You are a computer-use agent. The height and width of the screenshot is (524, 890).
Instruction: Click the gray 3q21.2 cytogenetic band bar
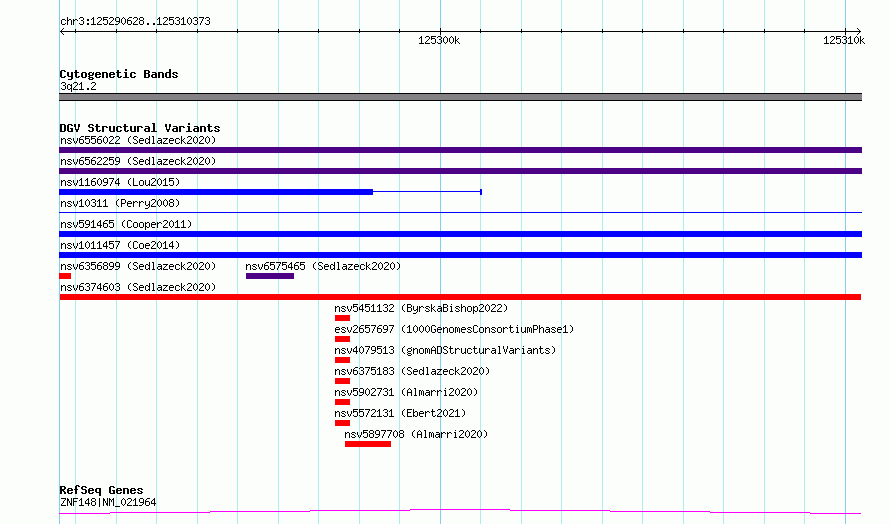click(460, 97)
